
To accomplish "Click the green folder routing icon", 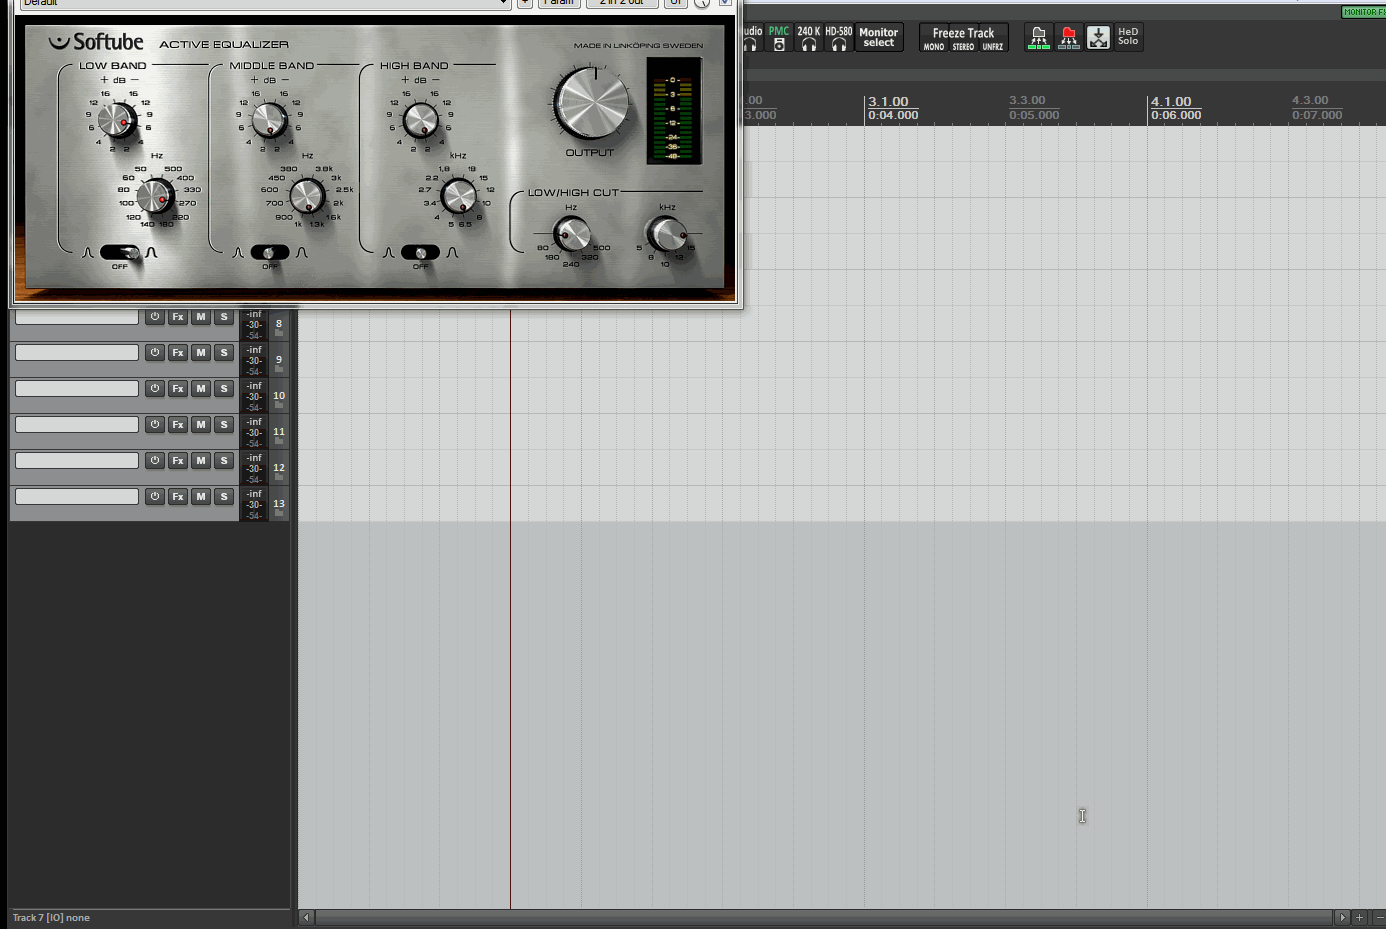I will tap(1039, 37).
